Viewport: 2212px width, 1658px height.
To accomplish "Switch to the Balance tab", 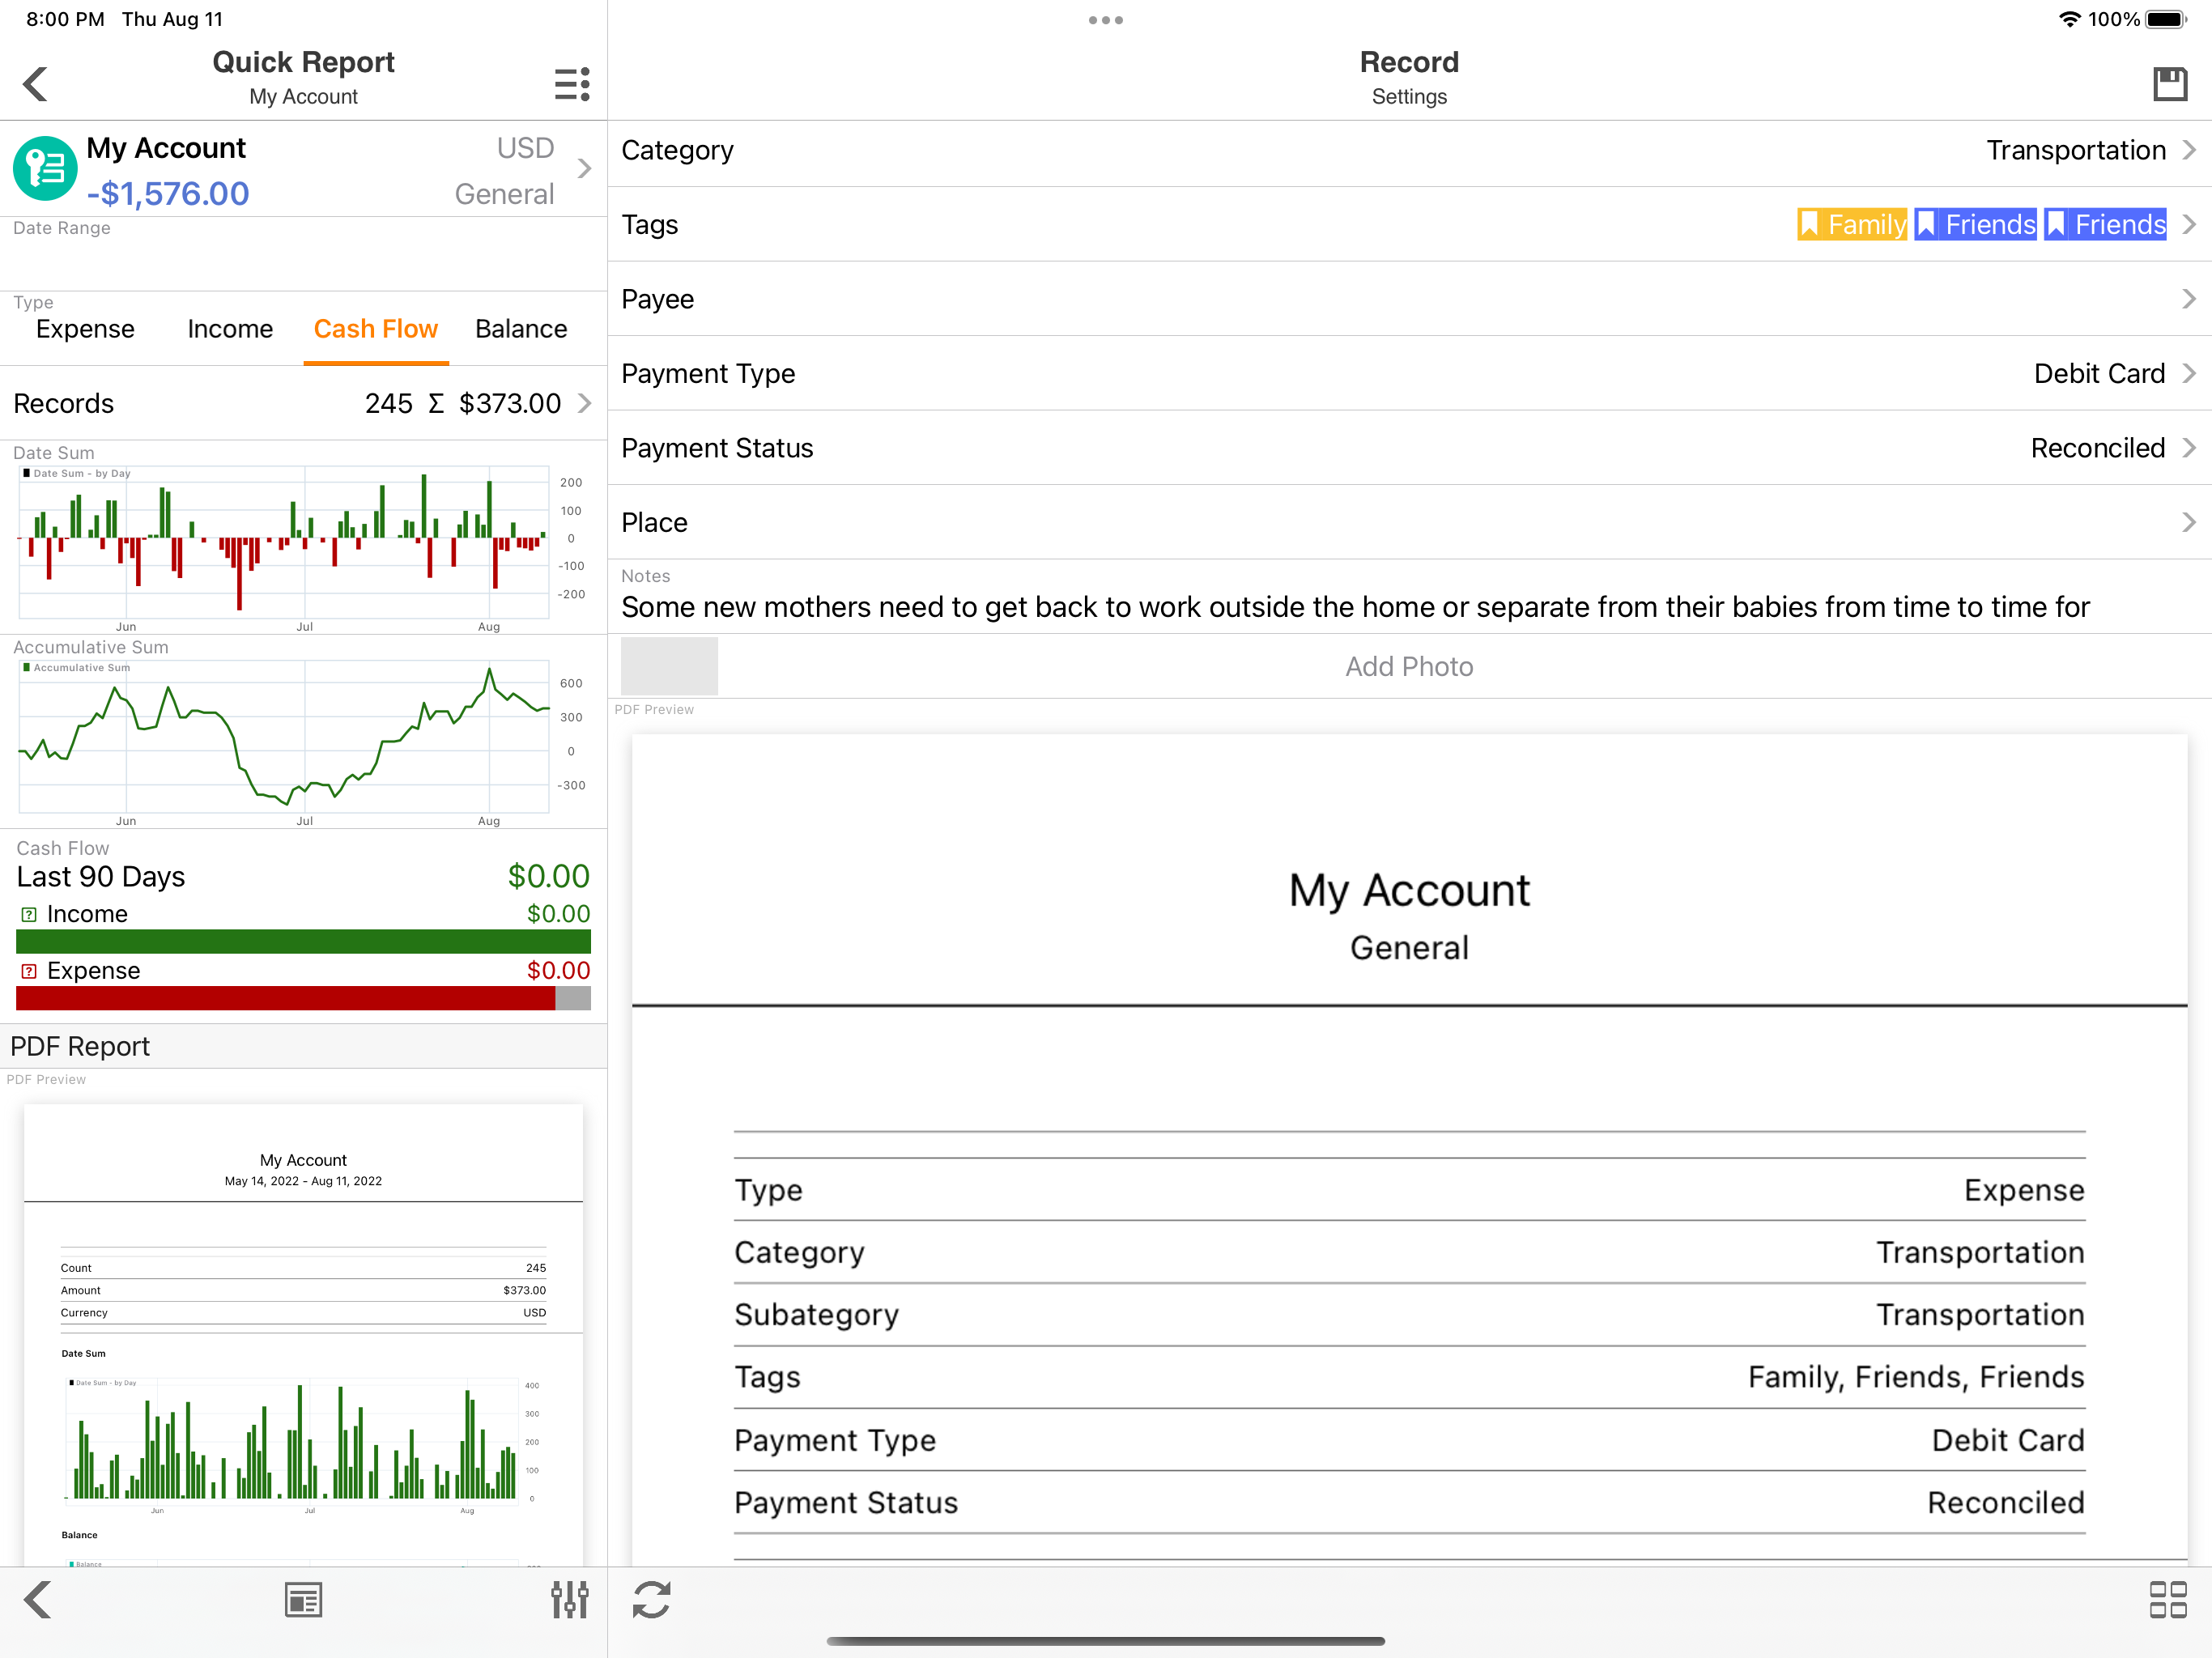I will [520, 329].
